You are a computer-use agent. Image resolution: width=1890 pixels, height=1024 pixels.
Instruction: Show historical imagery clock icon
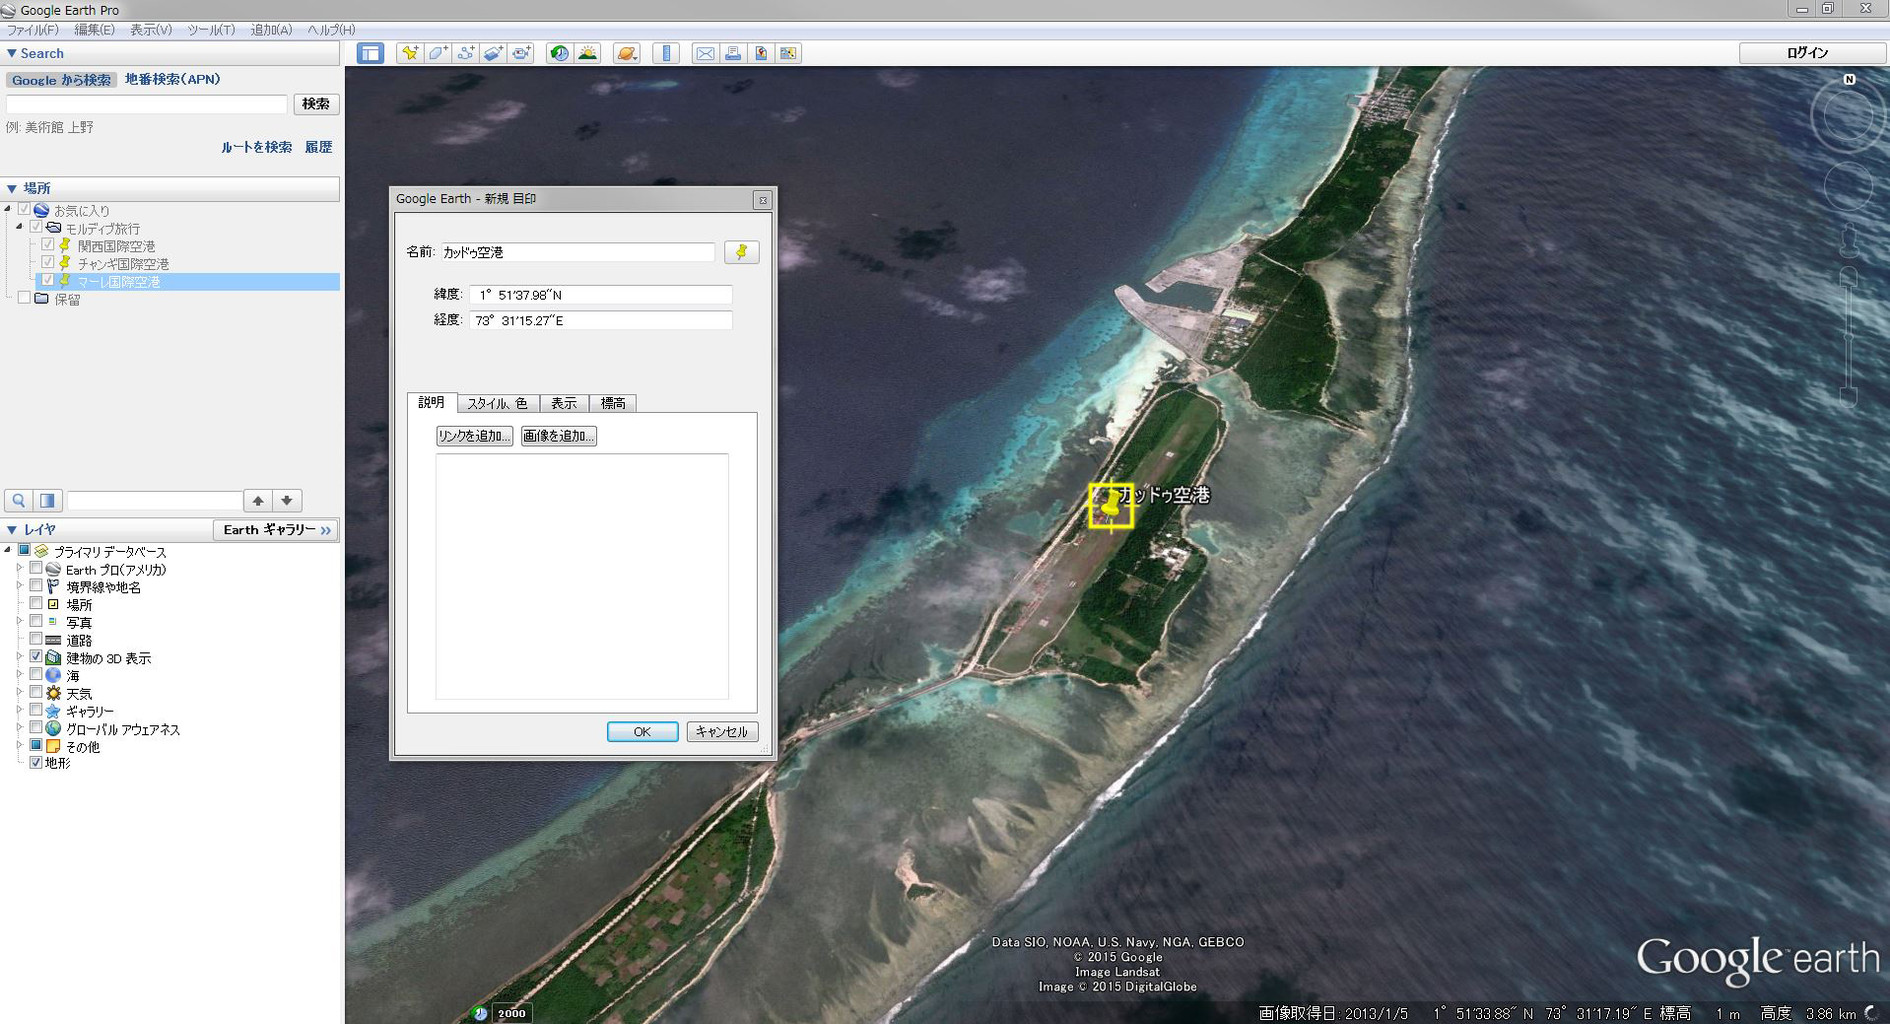(560, 54)
